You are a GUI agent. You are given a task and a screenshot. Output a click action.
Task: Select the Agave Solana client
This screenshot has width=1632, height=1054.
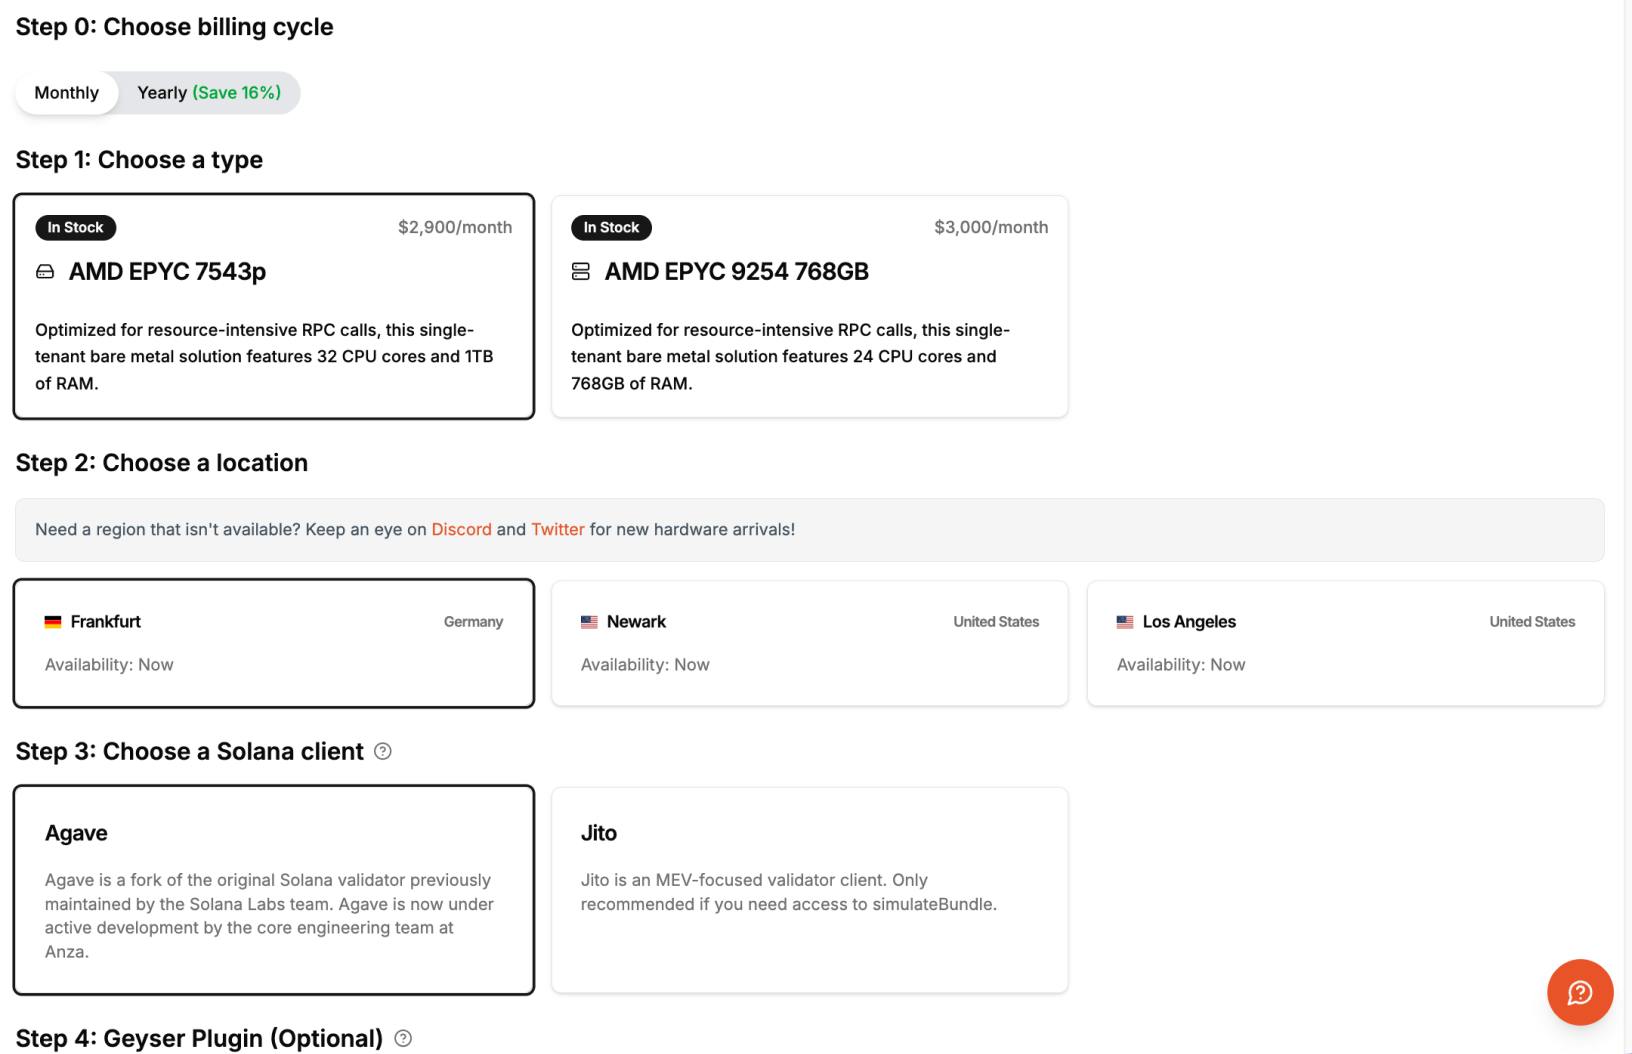click(x=273, y=890)
